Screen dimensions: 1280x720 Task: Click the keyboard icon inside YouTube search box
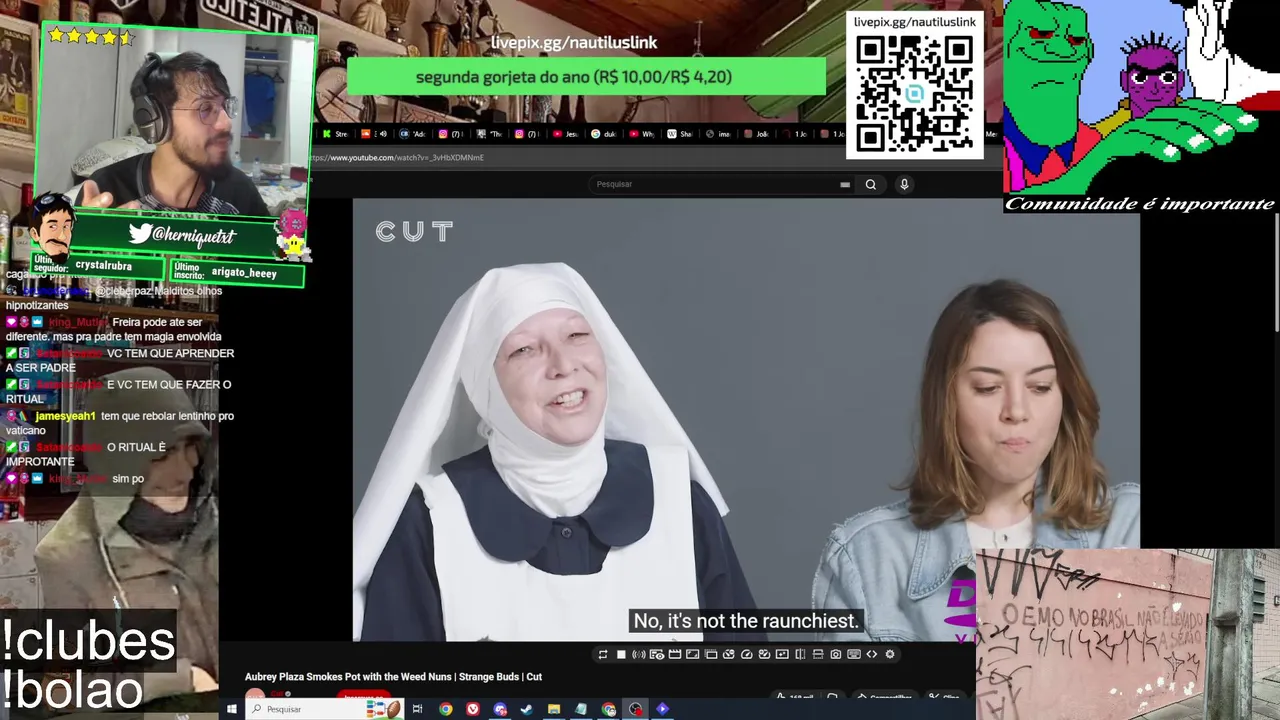pyautogui.click(x=845, y=184)
